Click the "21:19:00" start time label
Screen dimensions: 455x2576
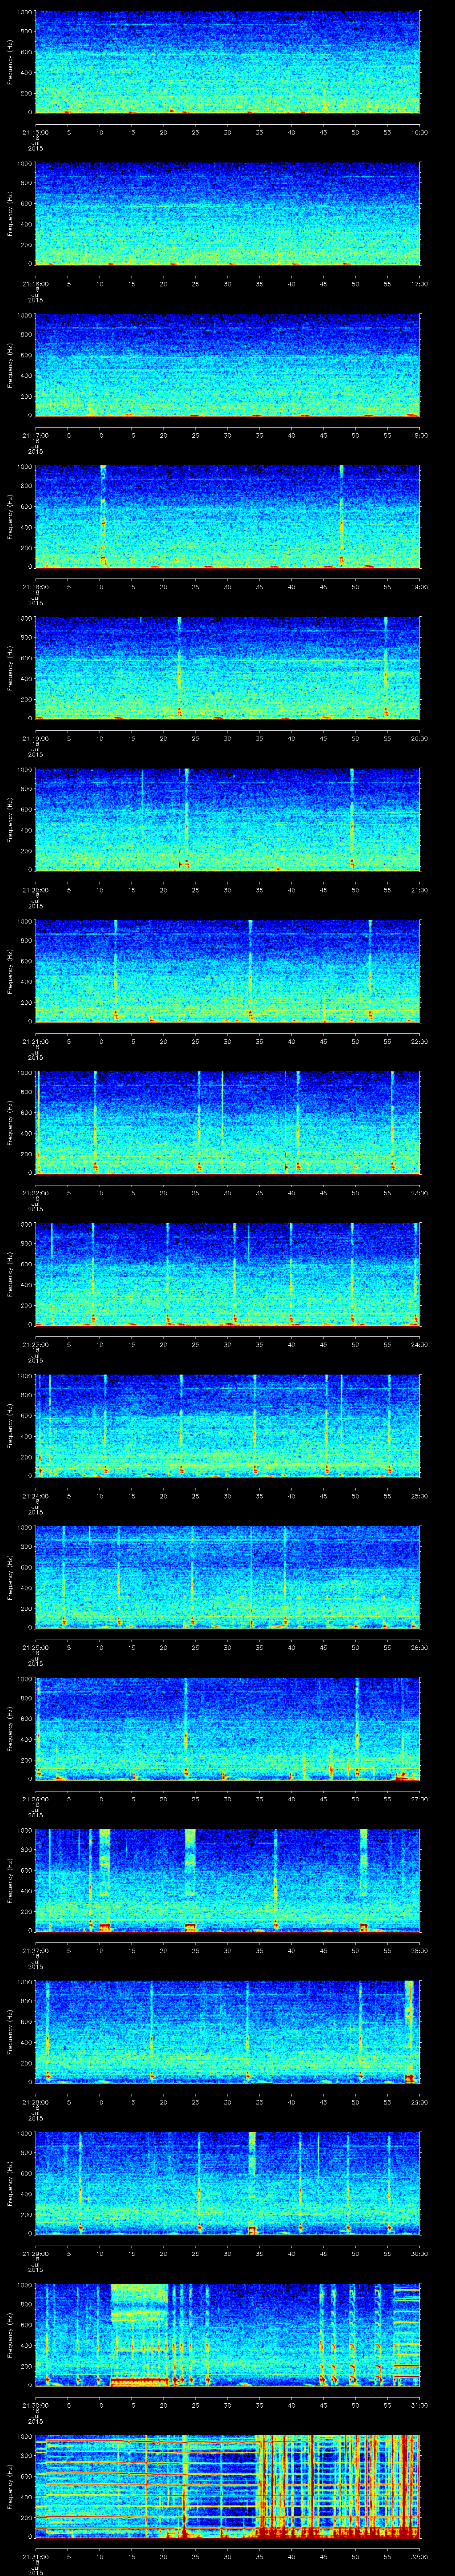(x=35, y=738)
